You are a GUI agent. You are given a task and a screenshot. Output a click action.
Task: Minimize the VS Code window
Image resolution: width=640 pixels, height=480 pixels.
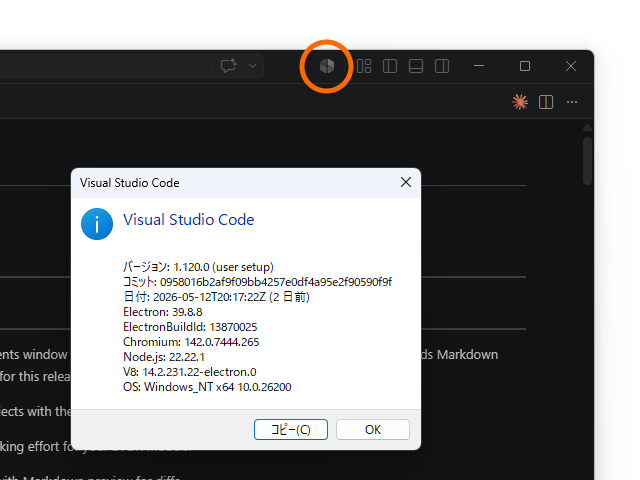479,66
